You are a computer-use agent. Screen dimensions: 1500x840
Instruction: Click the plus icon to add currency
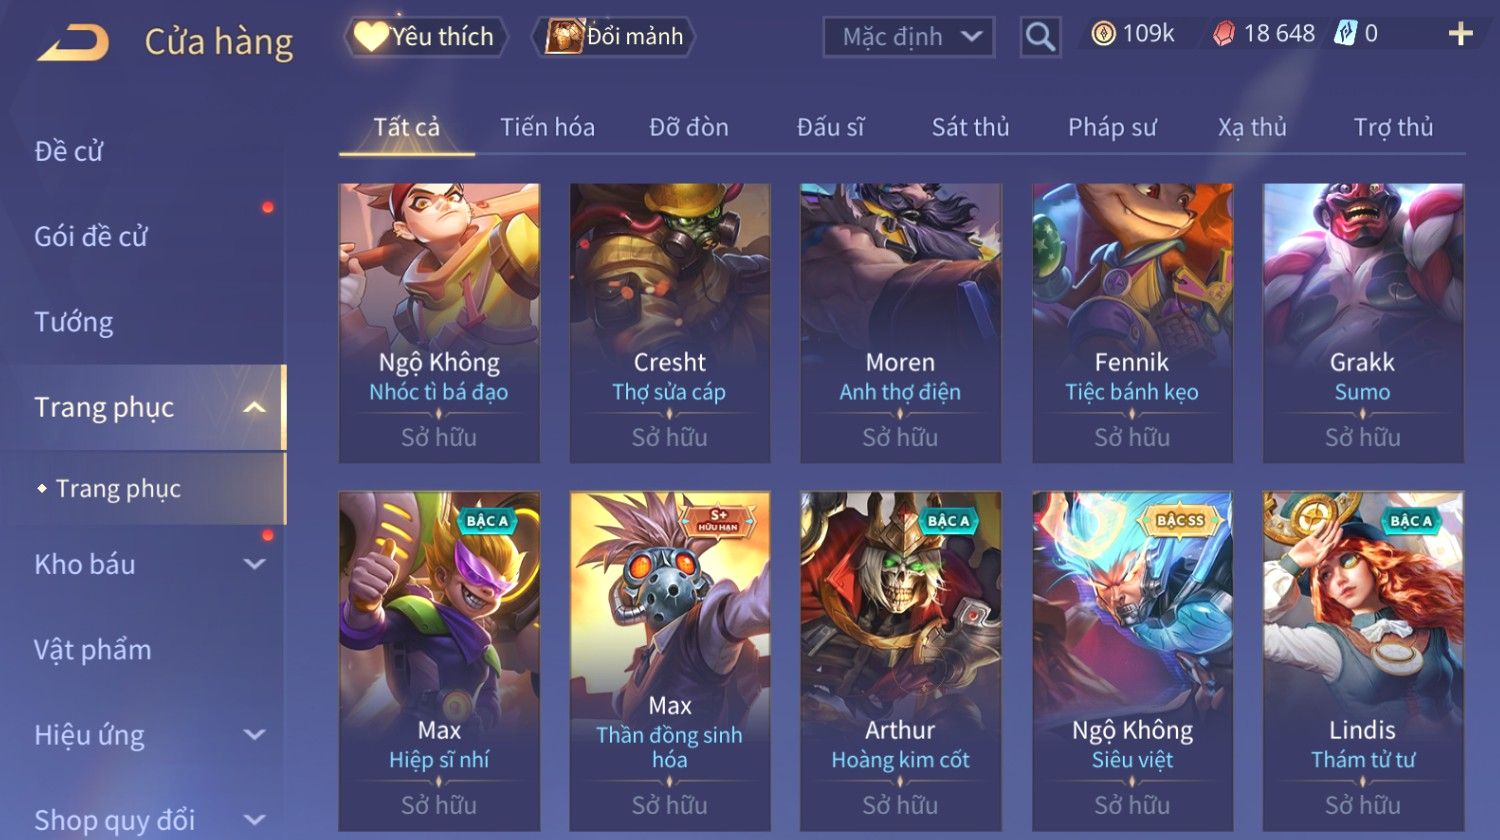[1460, 35]
